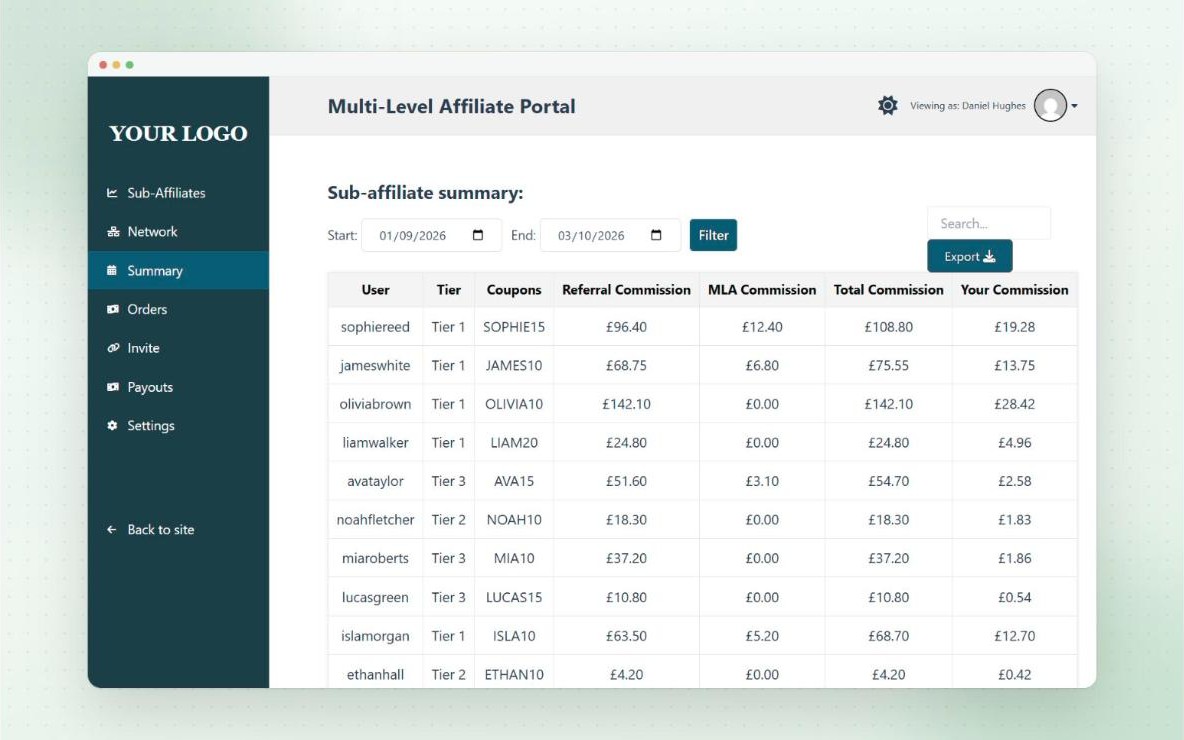
Task: Select user noahfletcher in table
Action: pos(375,520)
